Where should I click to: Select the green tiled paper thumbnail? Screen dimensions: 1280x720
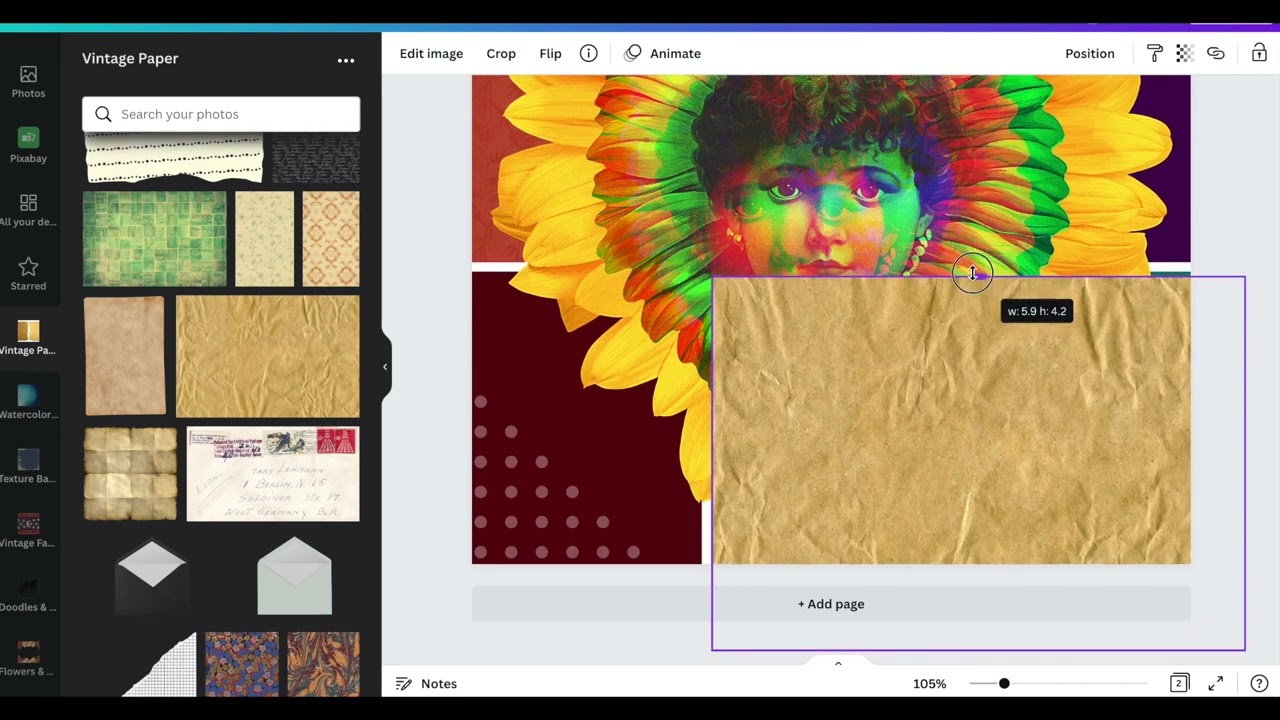pos(155,239)
